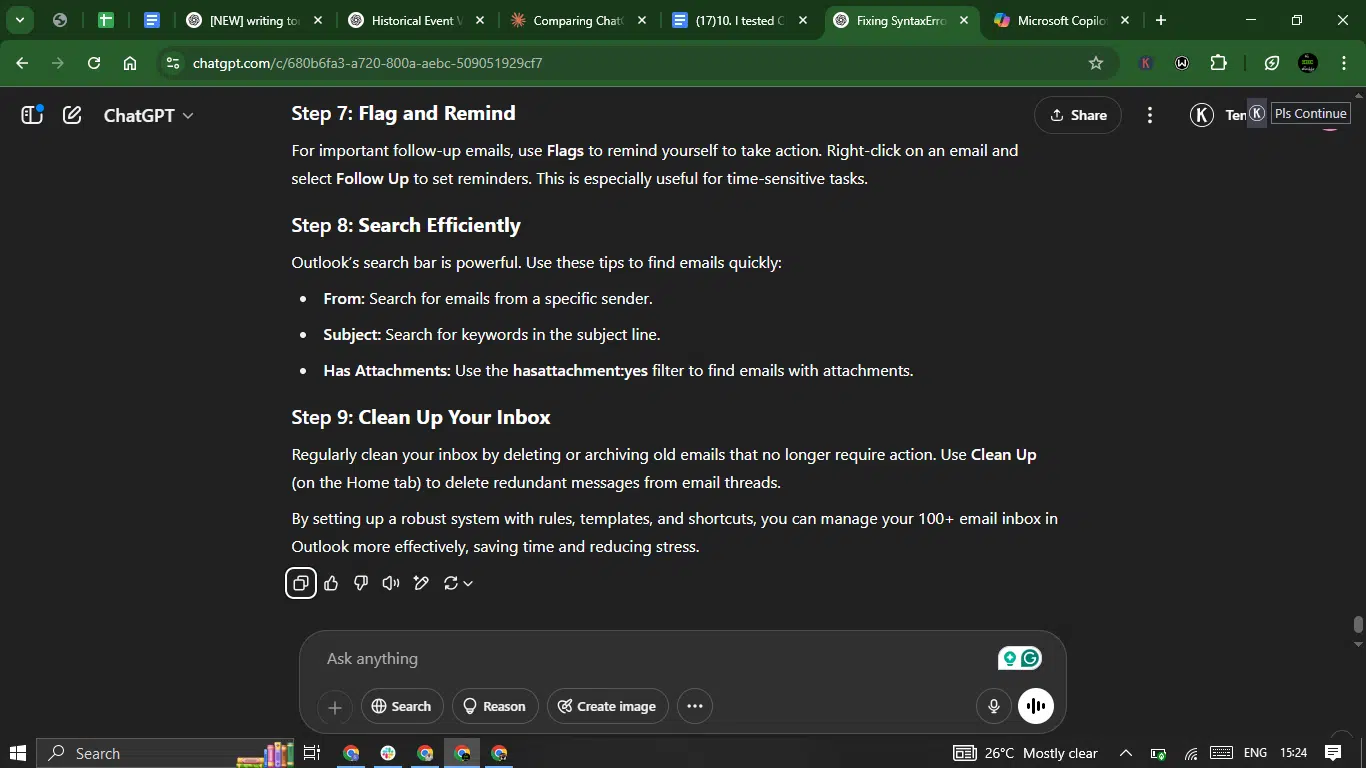Image resolution: width=1366 pixels, height=768 pixels.
Task: Switch to the Microsoft Copilot tab
Action: click(1064, 20)
